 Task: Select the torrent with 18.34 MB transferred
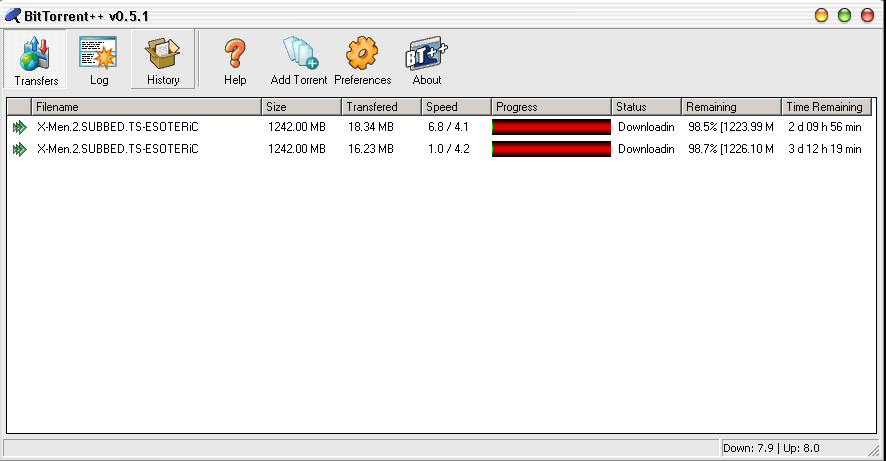(x=440, y=127)
